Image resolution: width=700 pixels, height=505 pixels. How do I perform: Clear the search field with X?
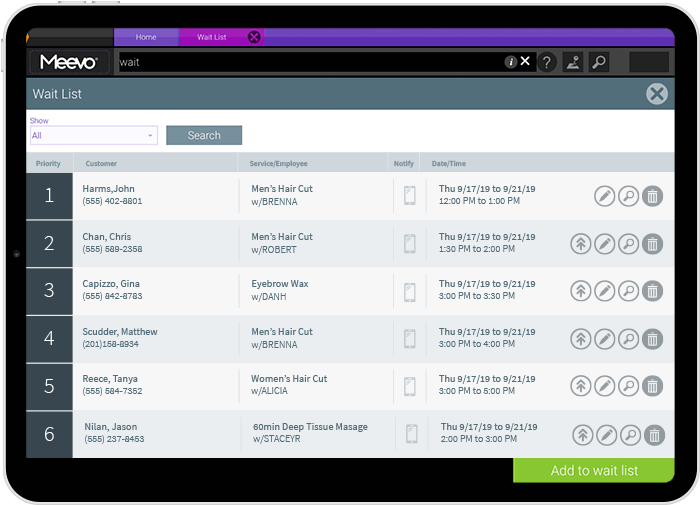525,61
